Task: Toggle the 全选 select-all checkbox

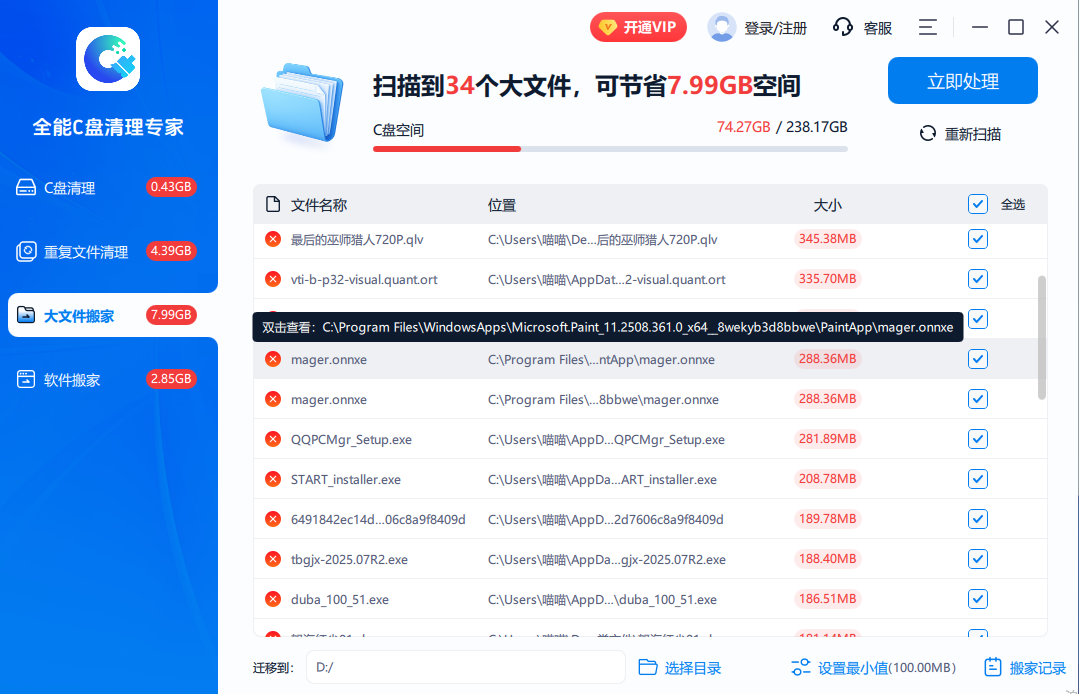Action: coord(977,204)
